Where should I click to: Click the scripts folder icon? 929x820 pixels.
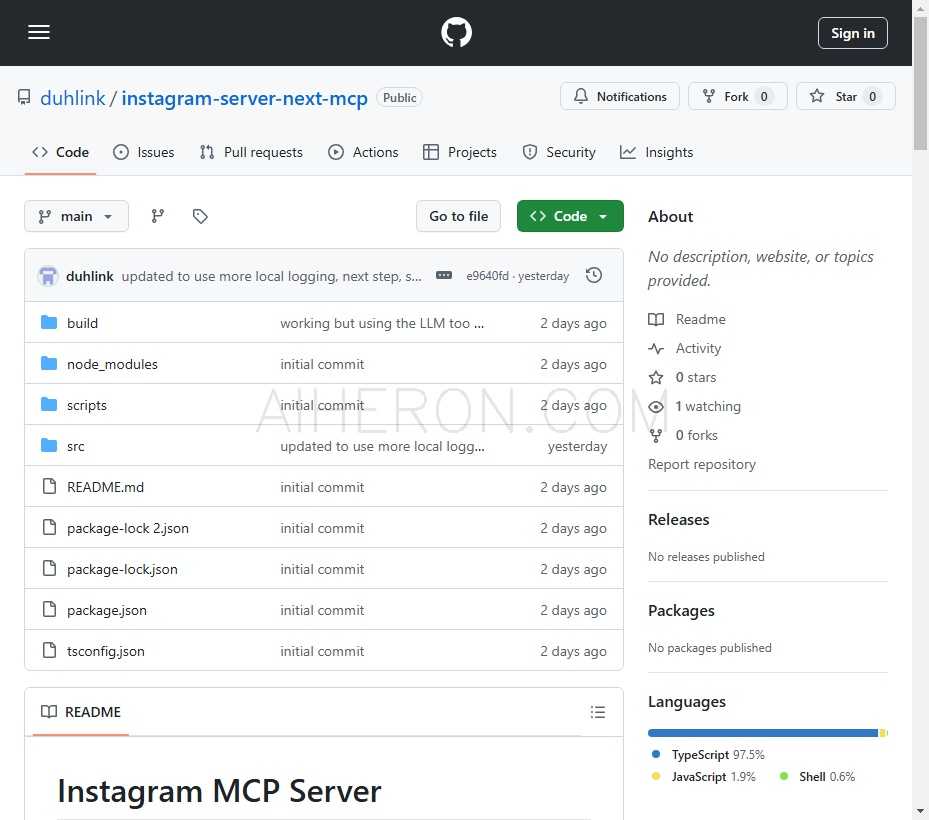pyautogui.click(x=49, y=404)
